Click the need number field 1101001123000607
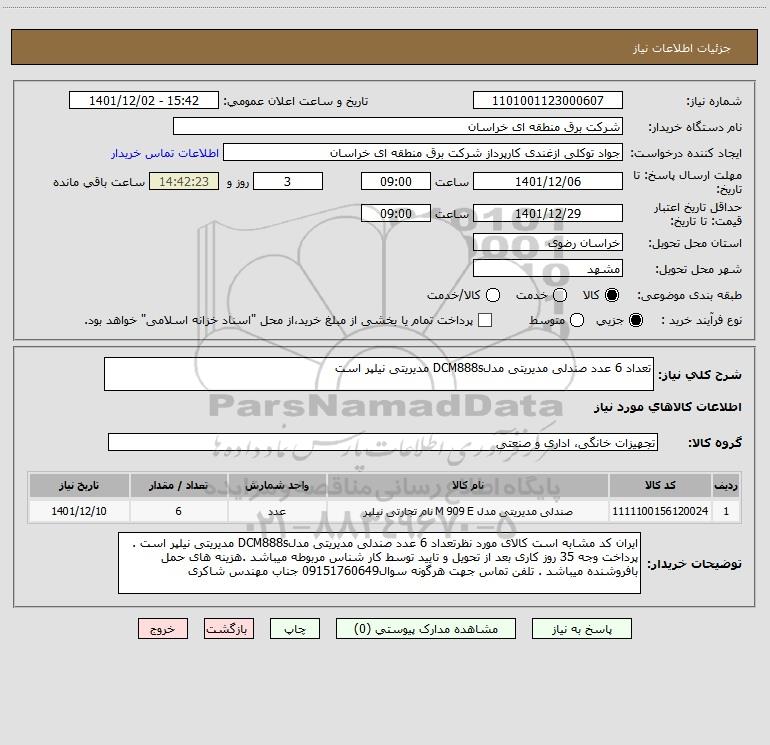The height and width of the screenshot is (745, 770). [x=548, y=100]
